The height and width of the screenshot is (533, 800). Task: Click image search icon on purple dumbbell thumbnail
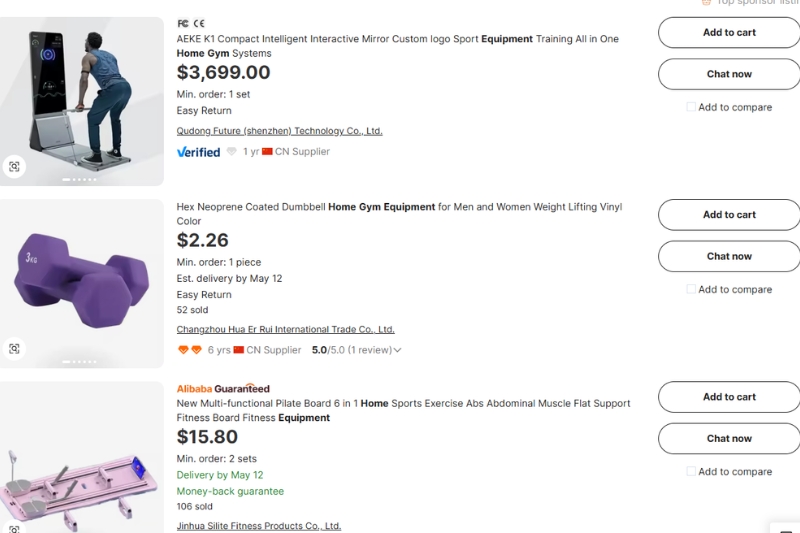click(14, 349)
